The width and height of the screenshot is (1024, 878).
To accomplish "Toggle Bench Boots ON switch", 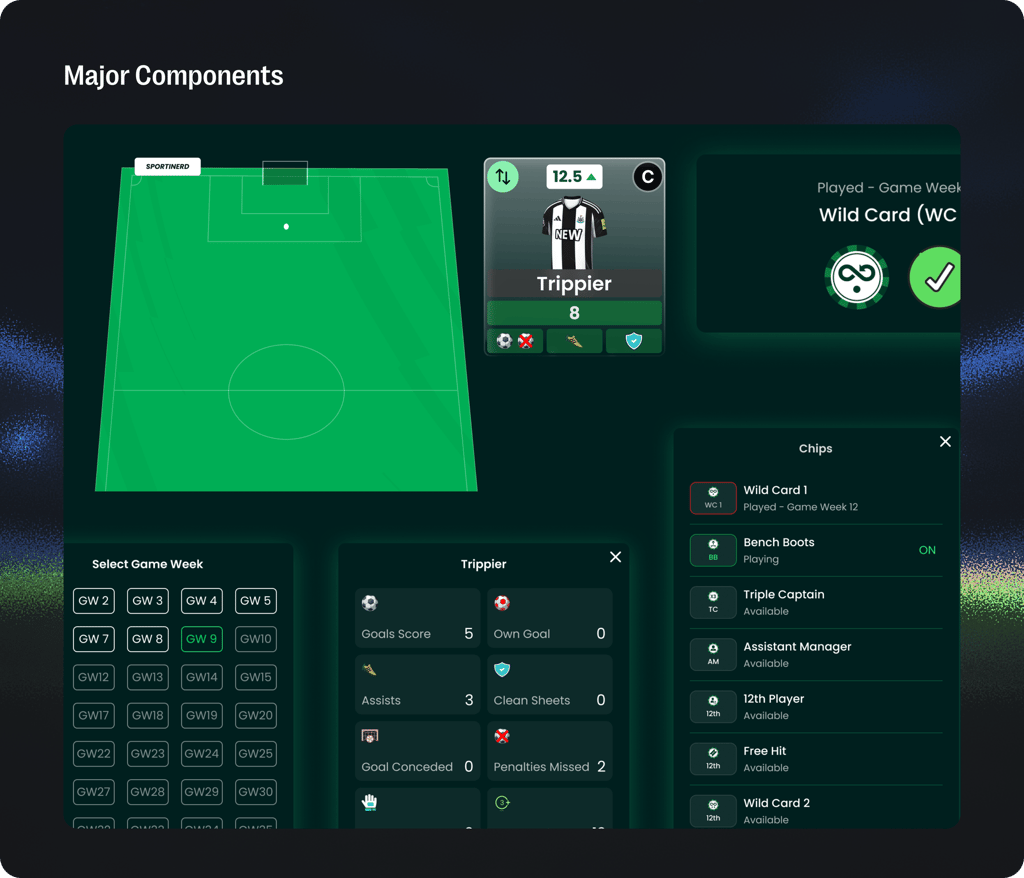I will tap(927, 550).
